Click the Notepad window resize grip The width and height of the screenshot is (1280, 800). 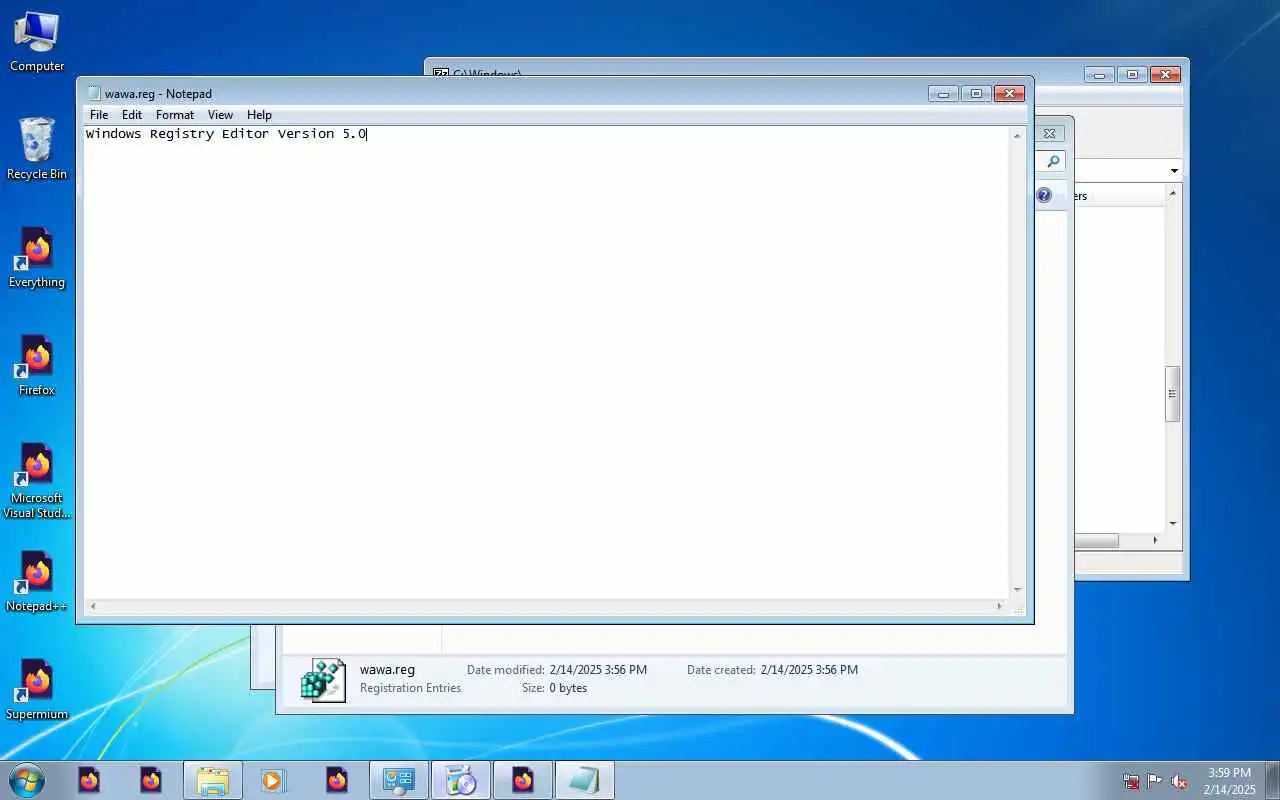[x=1018, y=606]
